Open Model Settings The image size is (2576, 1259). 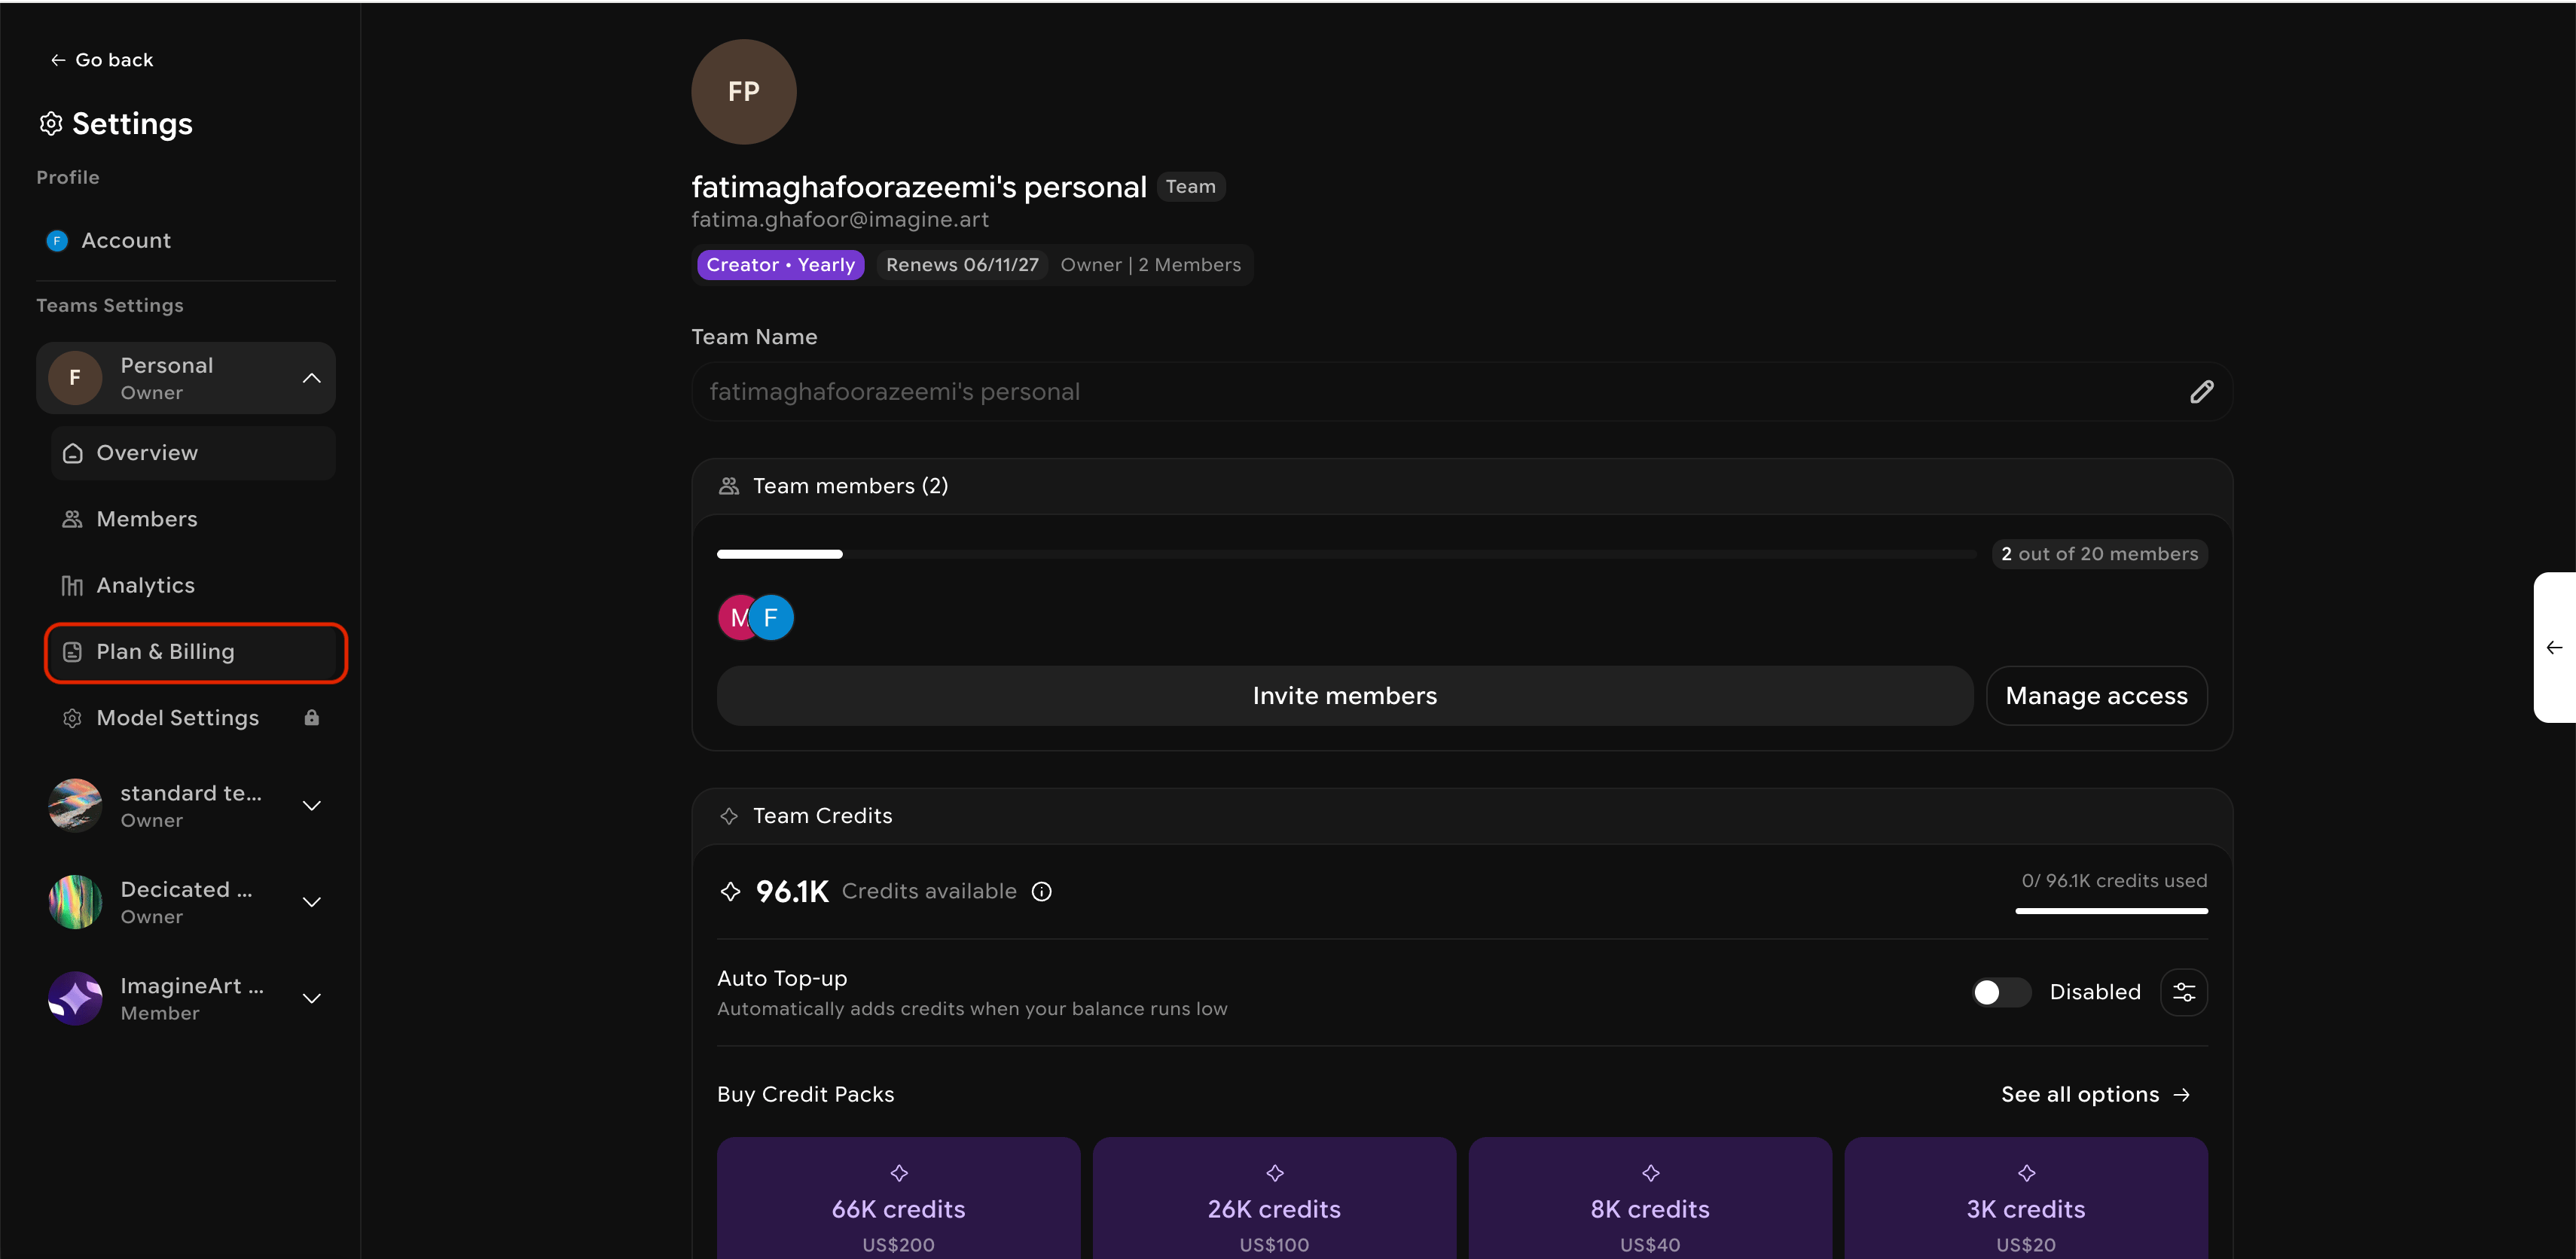tap(193, 718)
